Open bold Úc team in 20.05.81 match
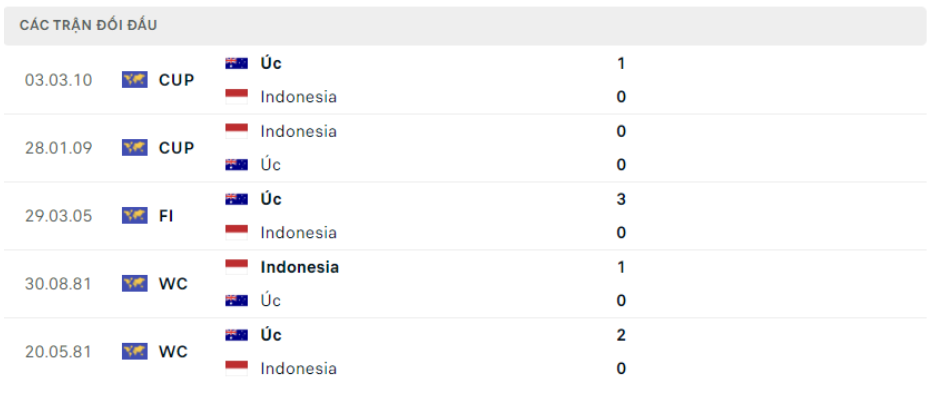 271,335
